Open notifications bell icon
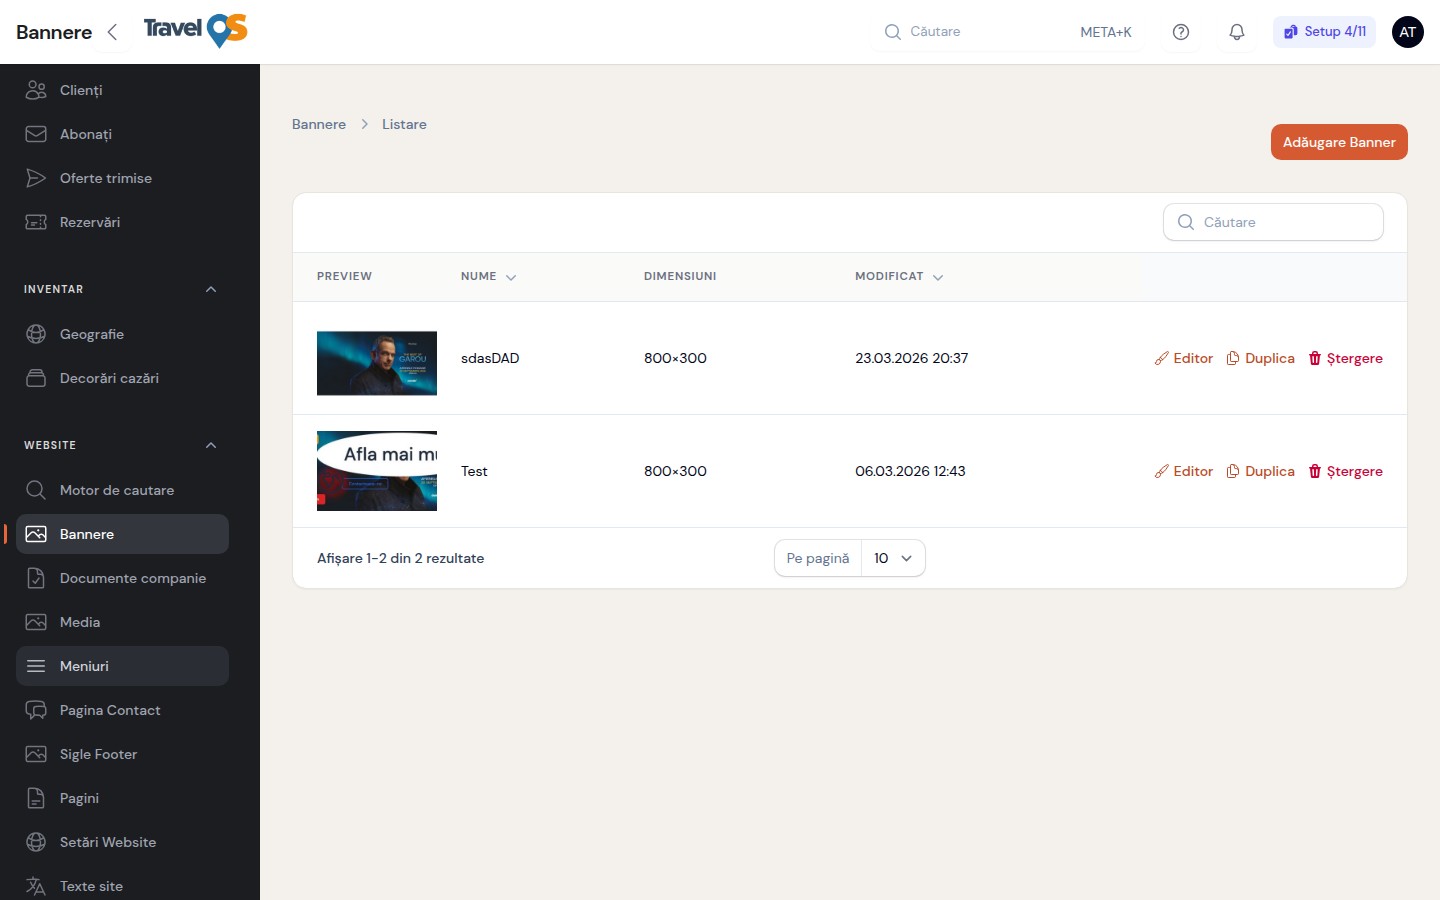Viewport: 1440px width, 900px height. (x=1237, y=32)
